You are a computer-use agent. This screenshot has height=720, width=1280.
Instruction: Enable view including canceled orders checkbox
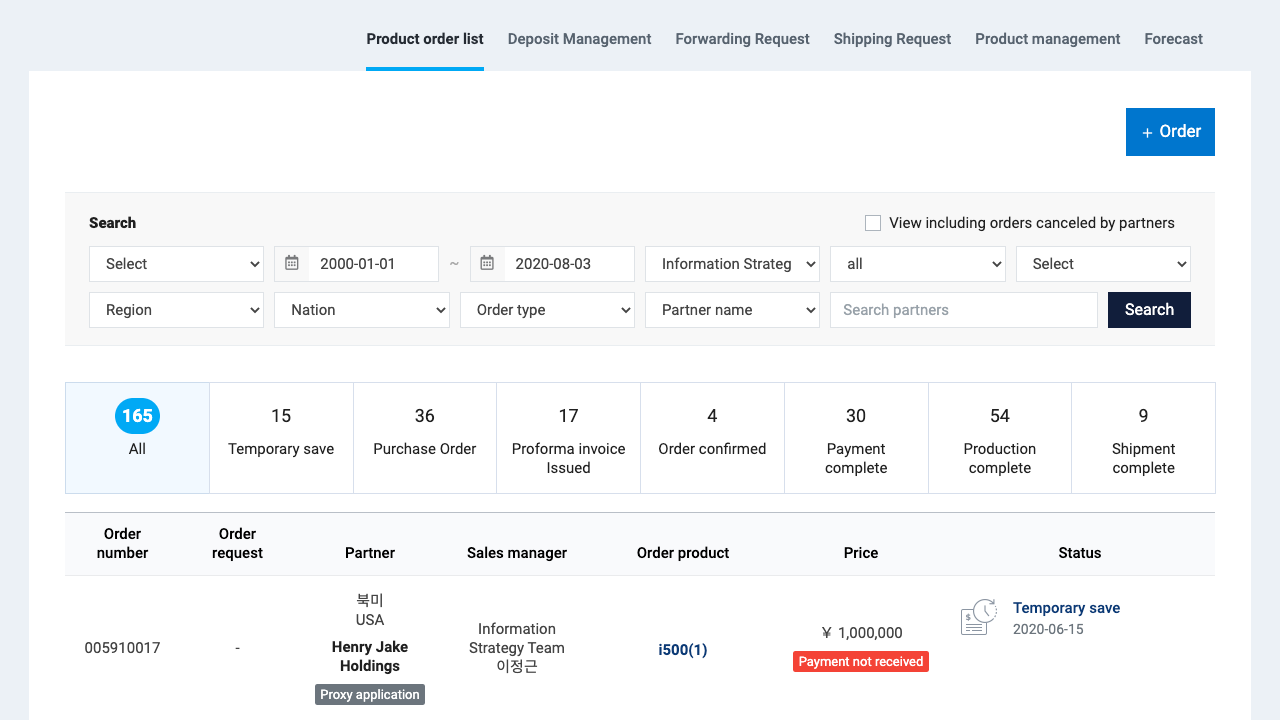click(x=873, y=223)
